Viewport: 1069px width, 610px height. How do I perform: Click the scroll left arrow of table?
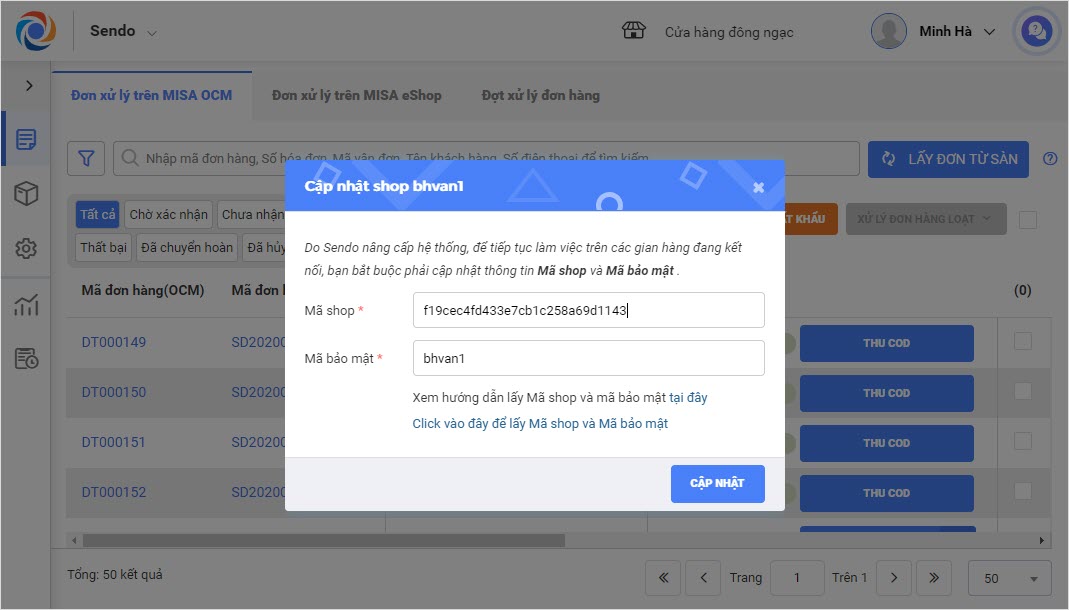tap(74, 540)
